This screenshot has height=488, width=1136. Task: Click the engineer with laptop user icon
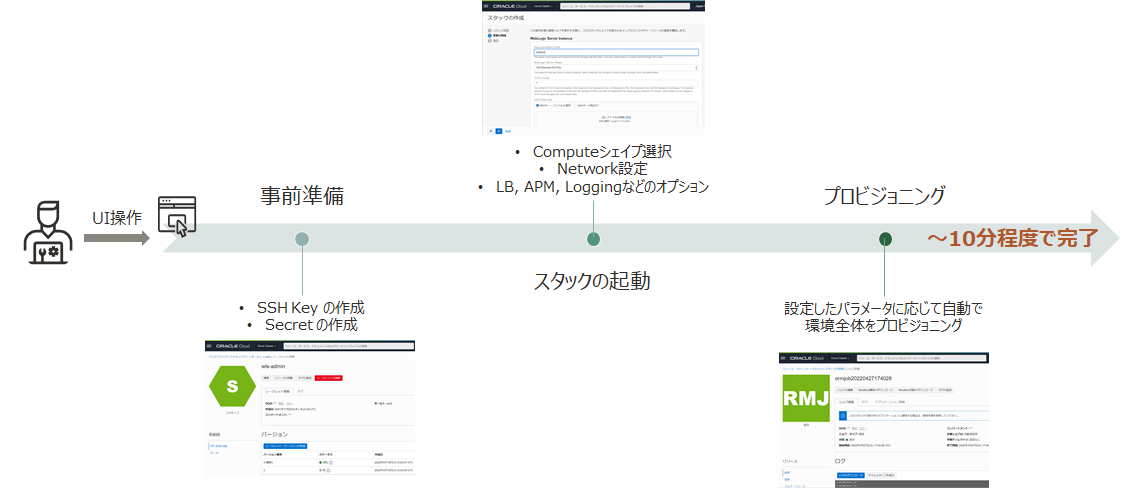point(49,232)
